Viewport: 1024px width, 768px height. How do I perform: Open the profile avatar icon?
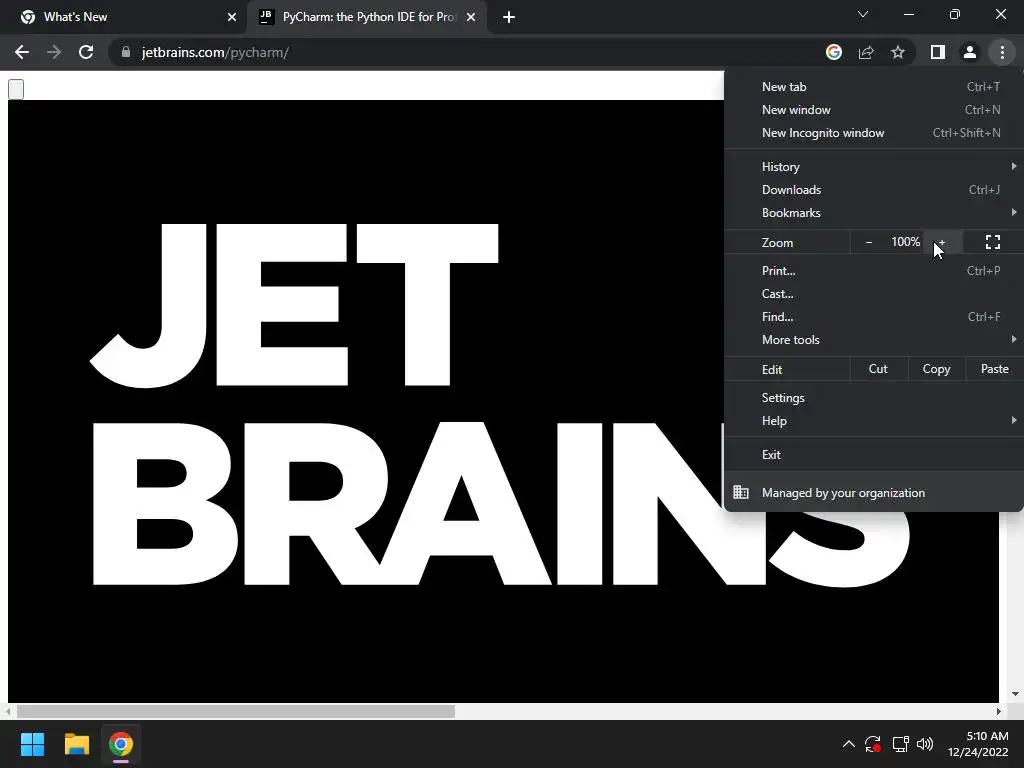pos(970,52)
